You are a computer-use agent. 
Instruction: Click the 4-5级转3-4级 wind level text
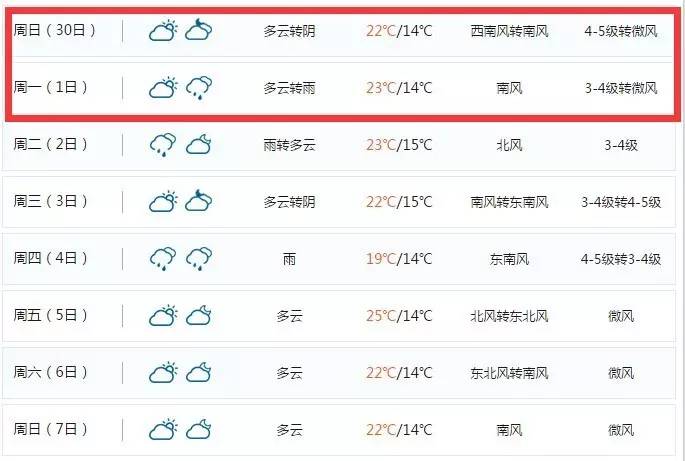(x=621, y=259)
